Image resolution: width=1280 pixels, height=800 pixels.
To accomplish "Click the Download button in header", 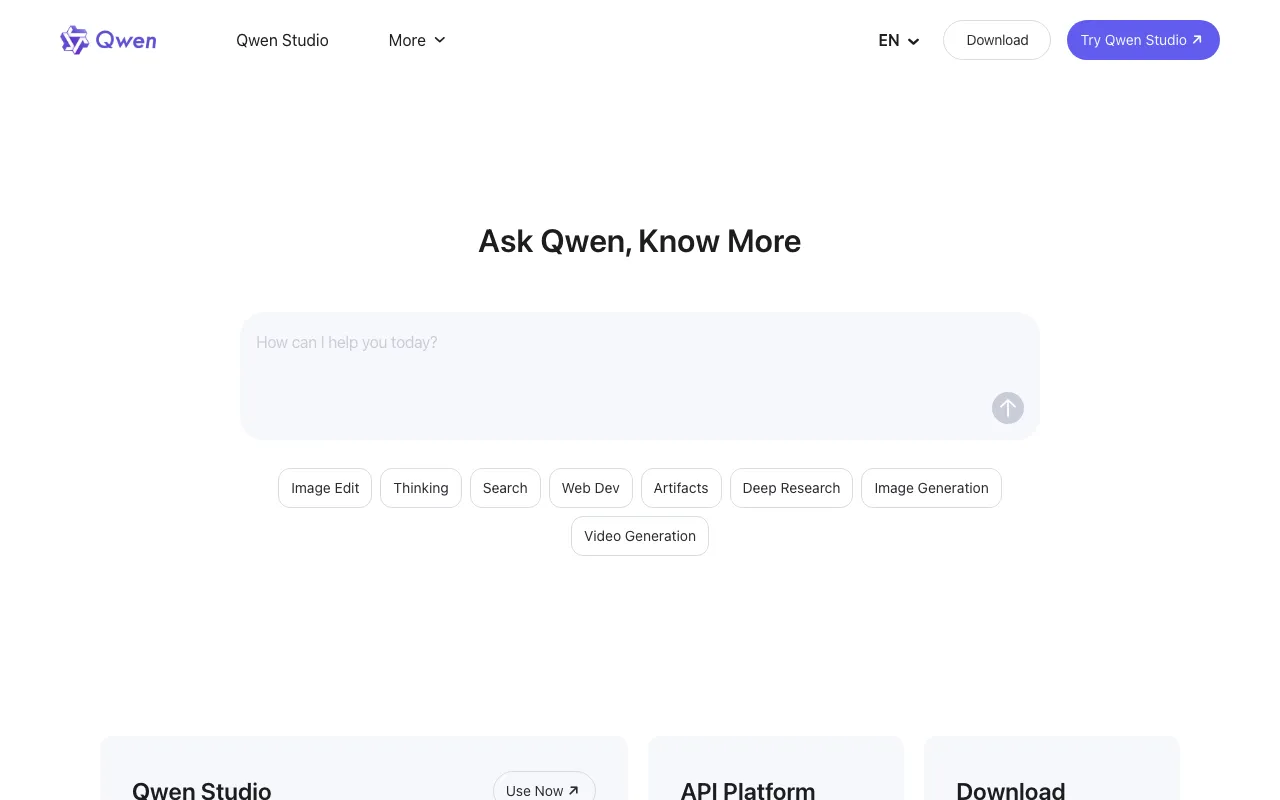I will tap(997, 40).
